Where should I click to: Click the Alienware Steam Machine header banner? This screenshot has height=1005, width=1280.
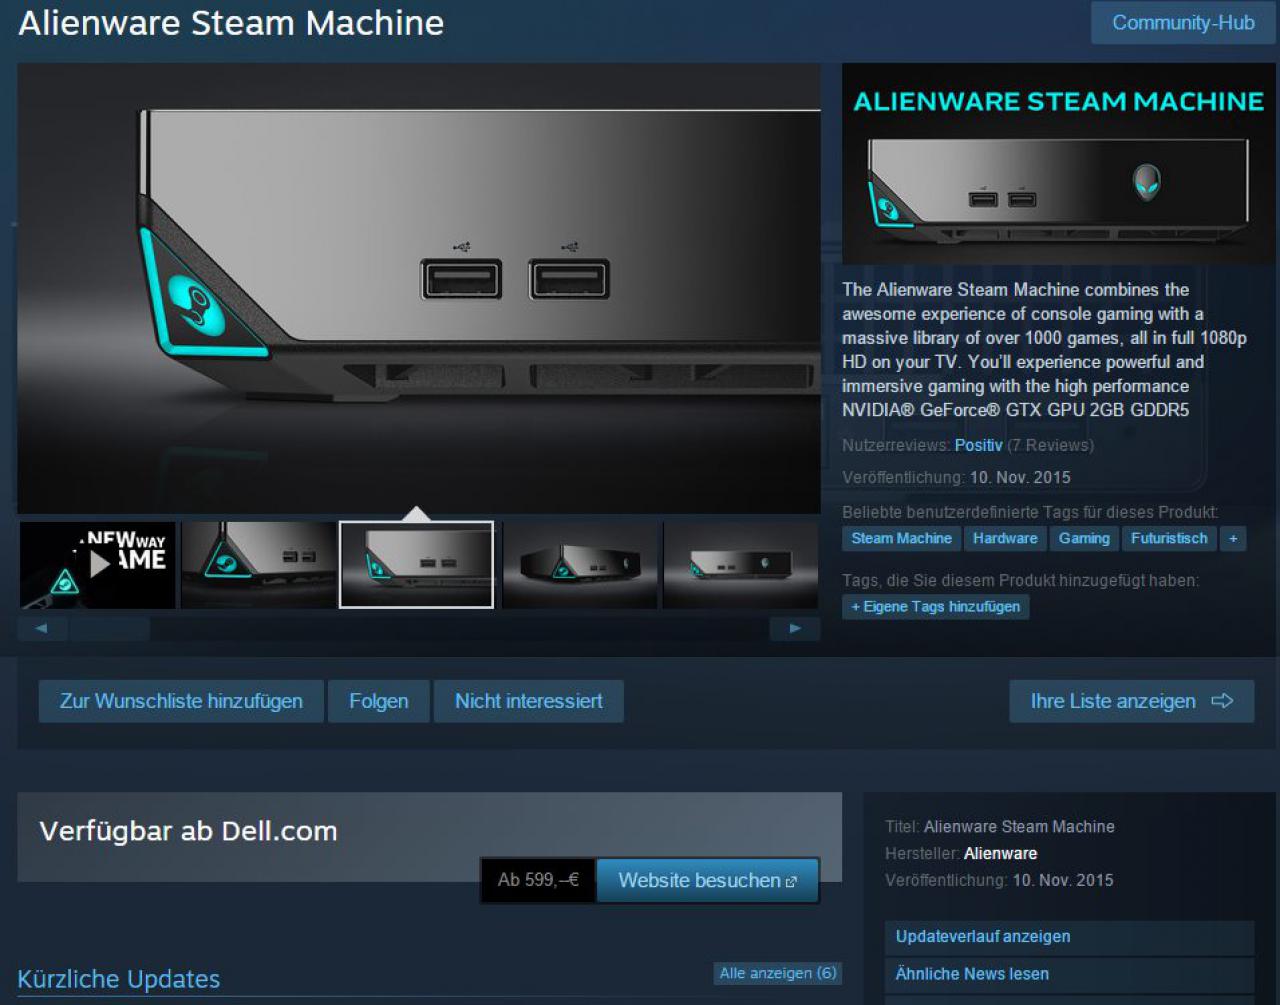1058,164
